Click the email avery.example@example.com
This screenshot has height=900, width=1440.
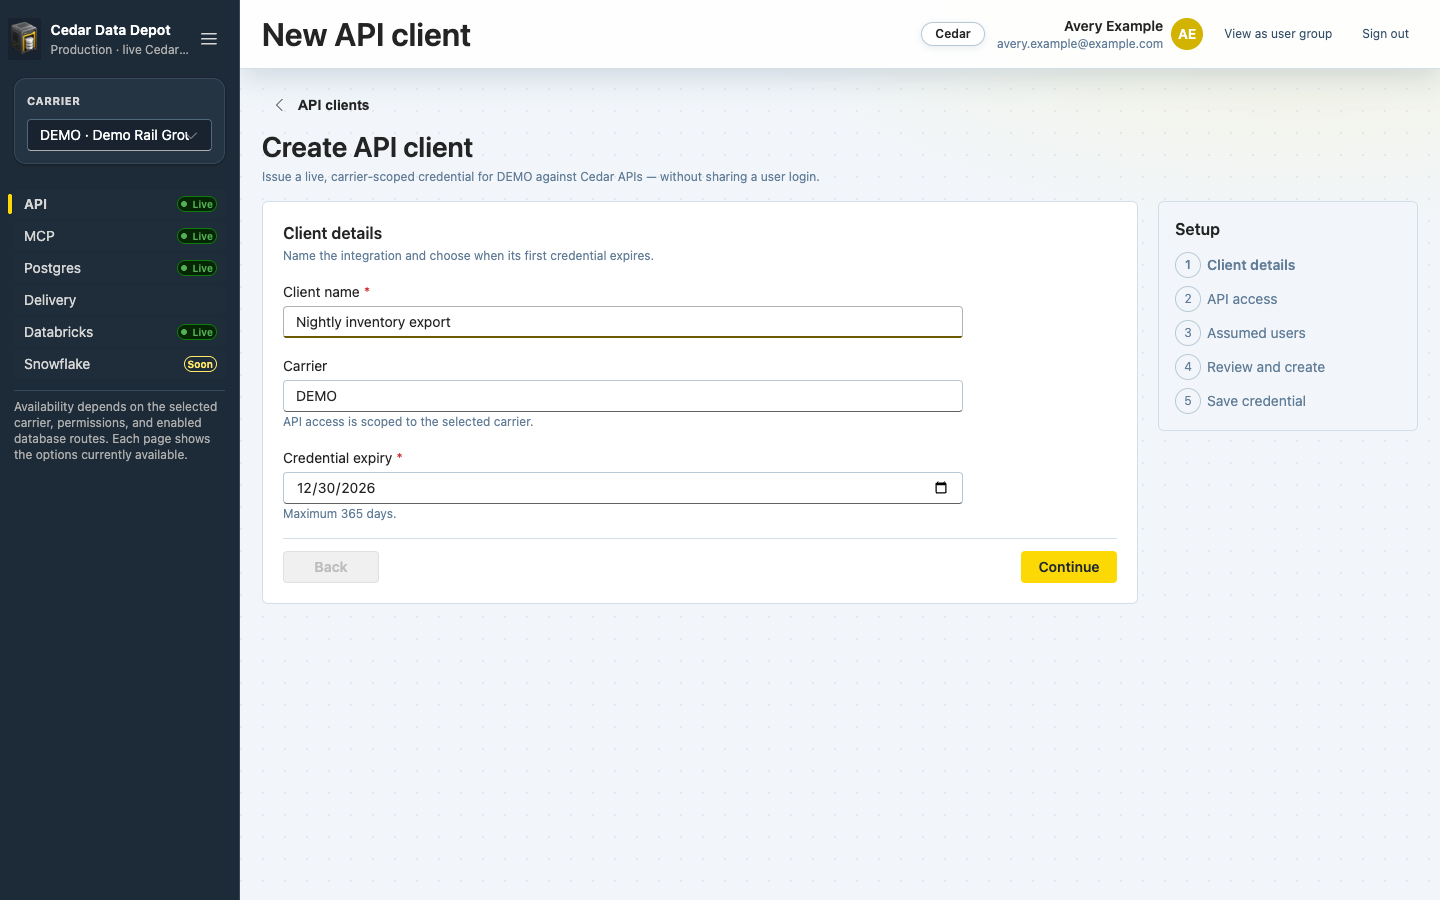(x=1080, y=44)
